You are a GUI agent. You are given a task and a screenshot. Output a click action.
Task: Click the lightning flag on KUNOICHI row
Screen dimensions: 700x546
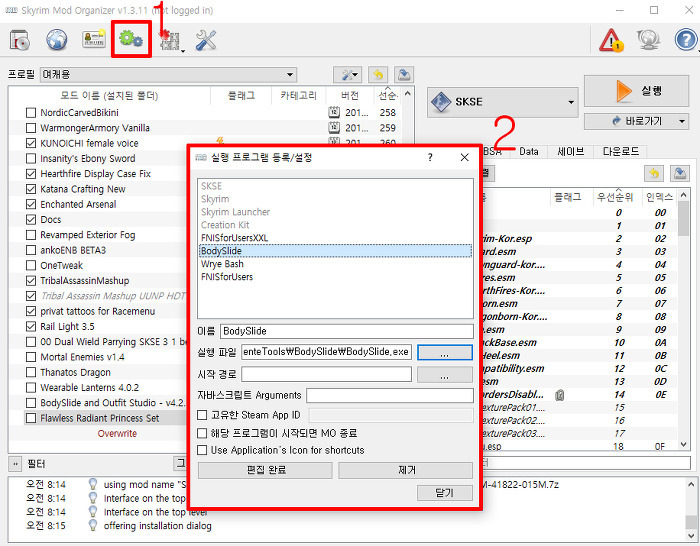pyautogui.click(x=220, y=141)
